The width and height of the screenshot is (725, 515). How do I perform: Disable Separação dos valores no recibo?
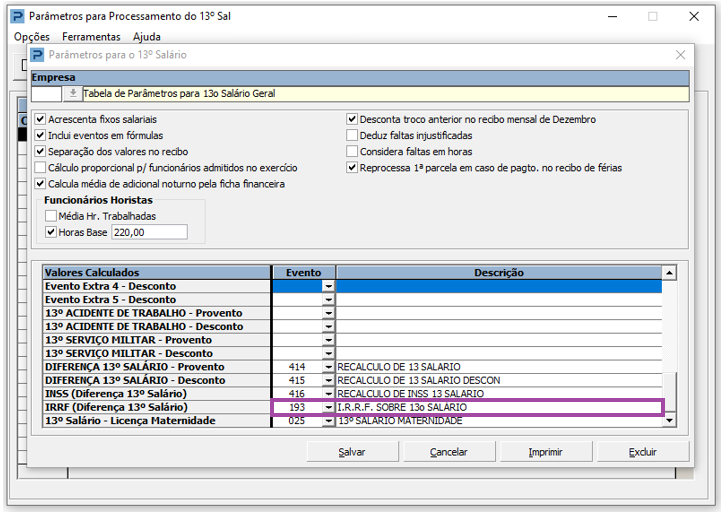tap(40, 152)
